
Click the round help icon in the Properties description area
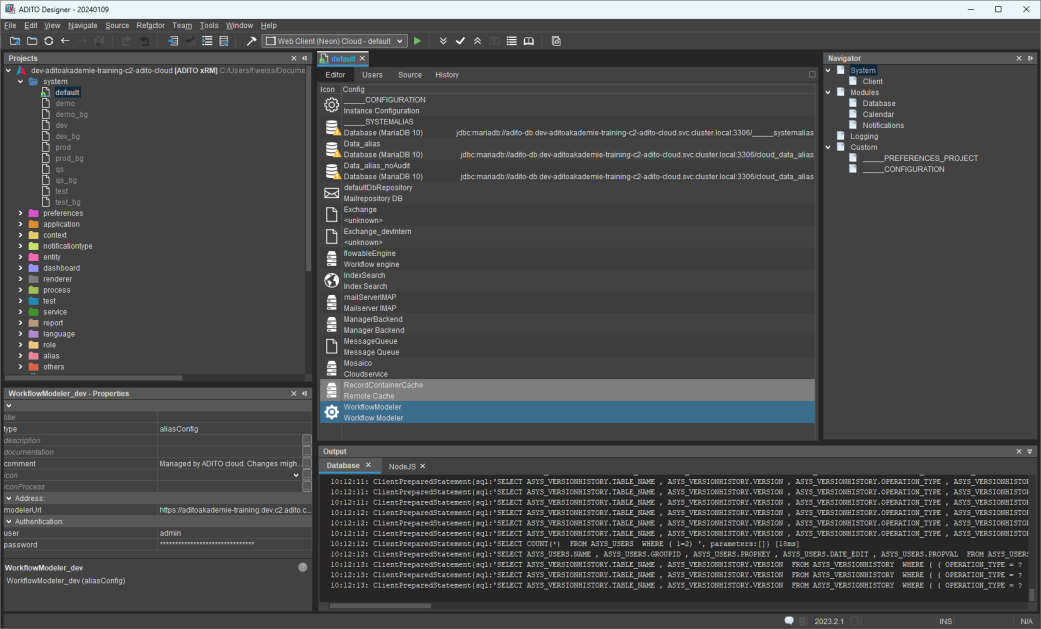click(x=302, y=567)
